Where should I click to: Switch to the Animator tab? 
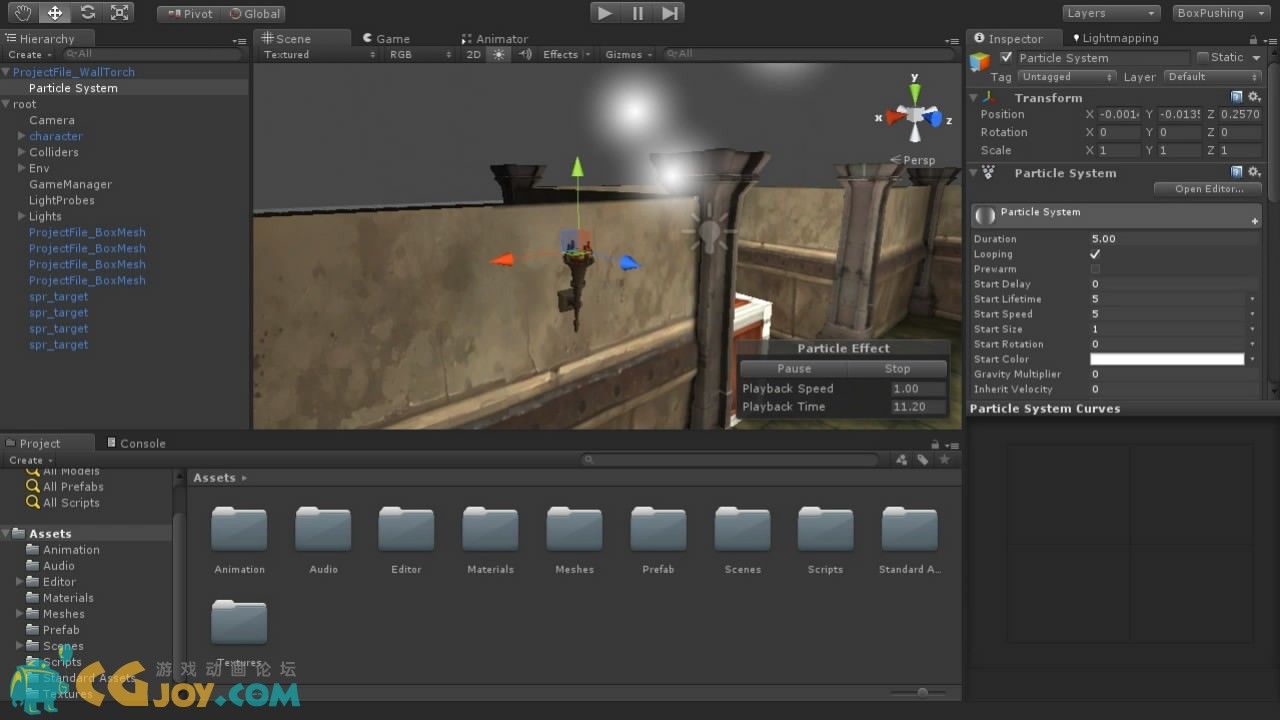click(x=494, y=39)
